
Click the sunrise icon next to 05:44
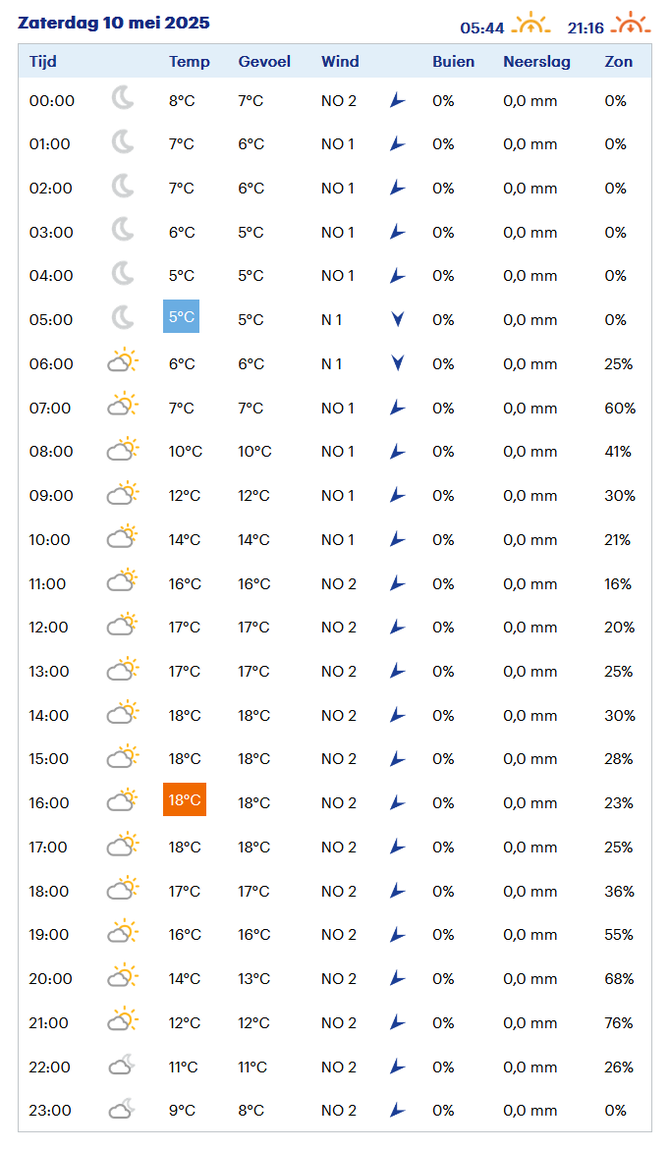(531, 24)
